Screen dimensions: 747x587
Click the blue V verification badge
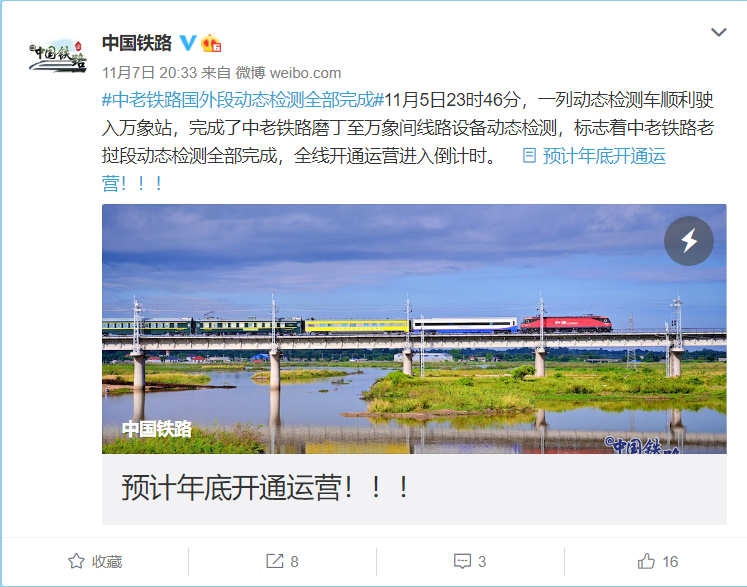coord(187,43)
